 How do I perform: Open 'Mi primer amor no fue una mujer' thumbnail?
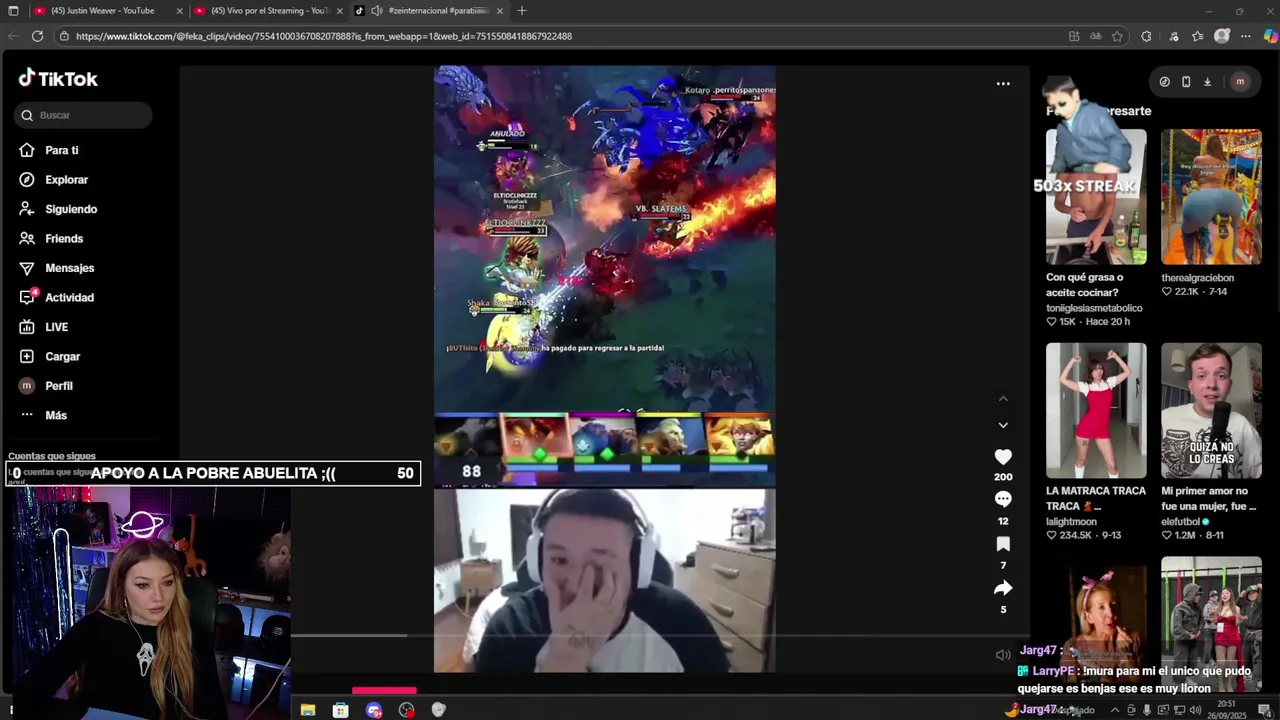click(1211, 410)
